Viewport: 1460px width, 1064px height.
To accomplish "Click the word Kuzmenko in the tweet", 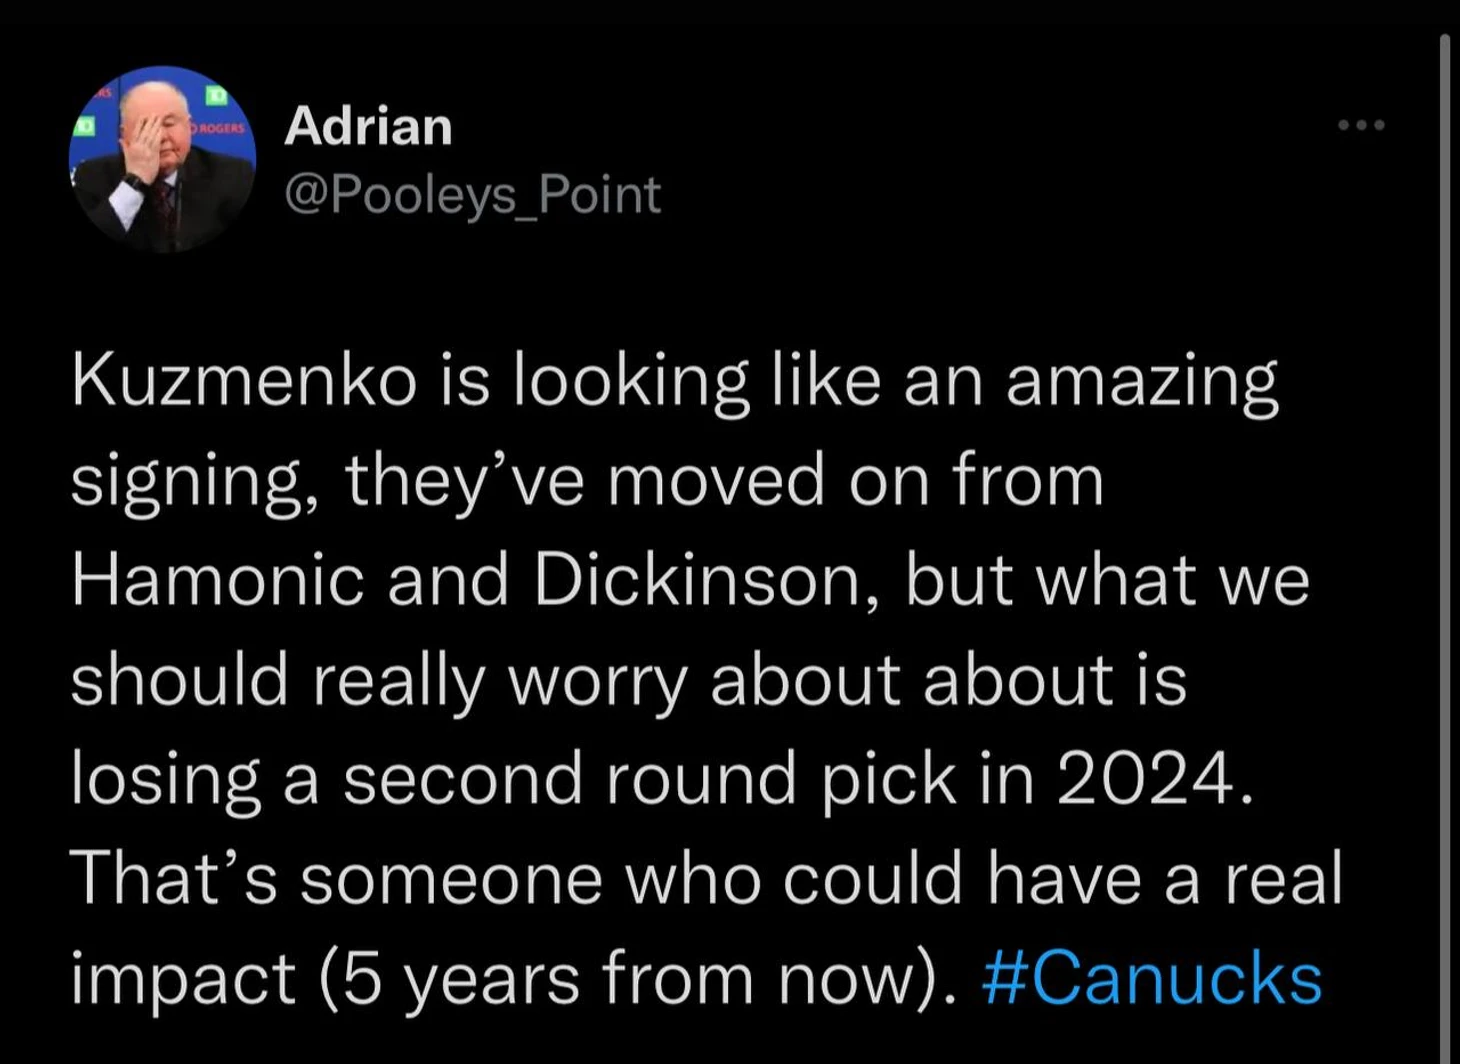I will (x=244, y=381).
